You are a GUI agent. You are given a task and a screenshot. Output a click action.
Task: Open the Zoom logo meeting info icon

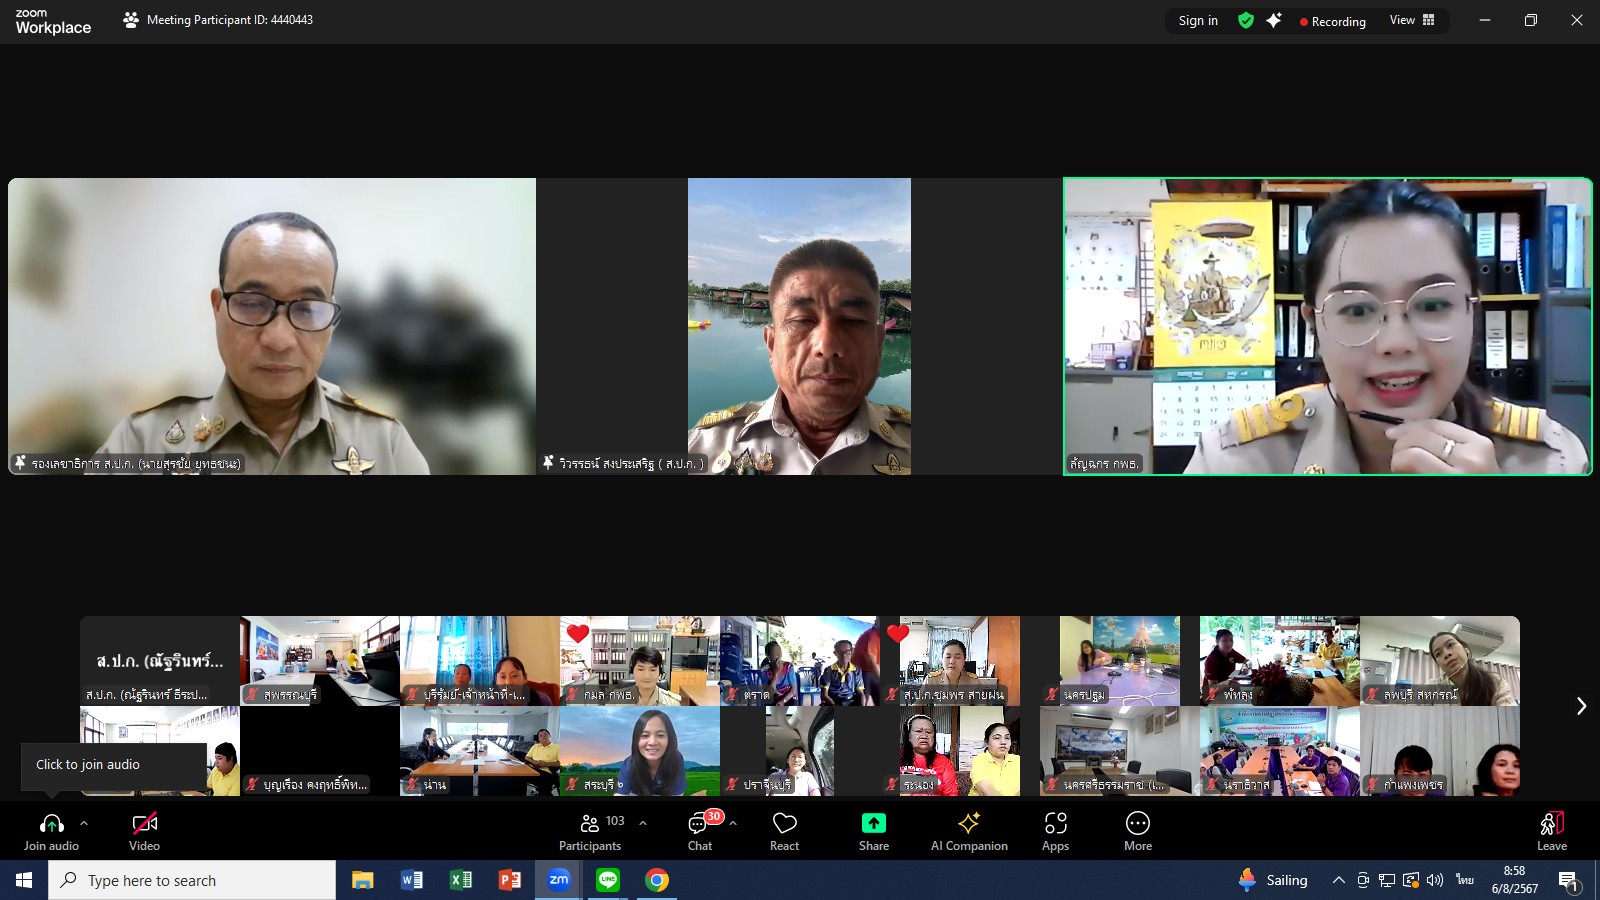[131, 20]
